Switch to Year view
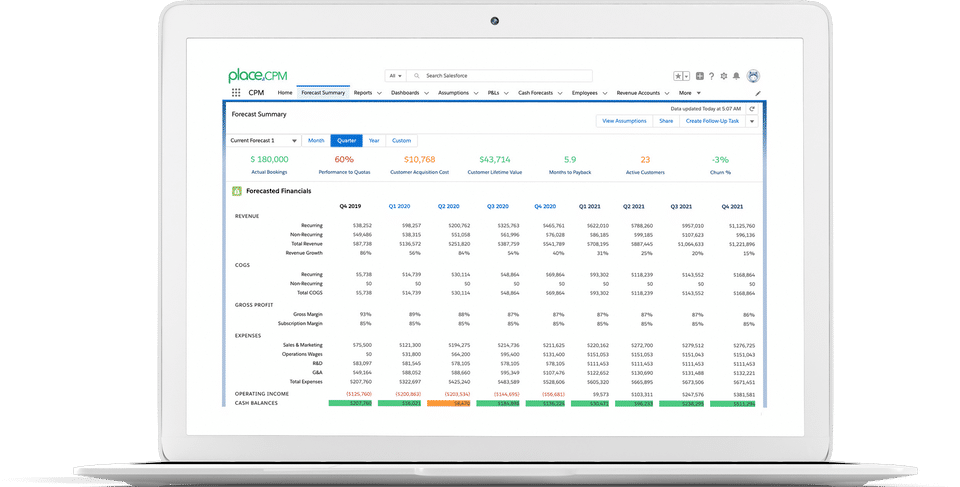960x487 pixels. pyautogui.click(x=374, y=141)
